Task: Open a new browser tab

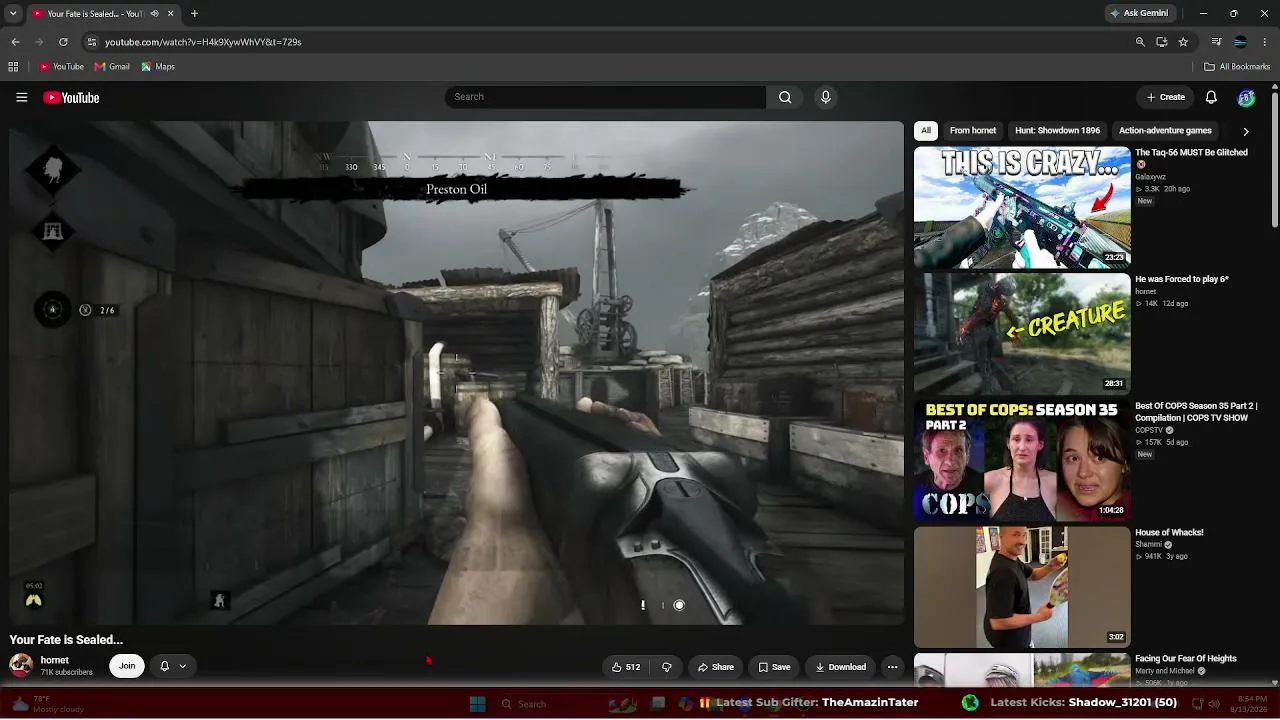Action: [x=194, y=14]
